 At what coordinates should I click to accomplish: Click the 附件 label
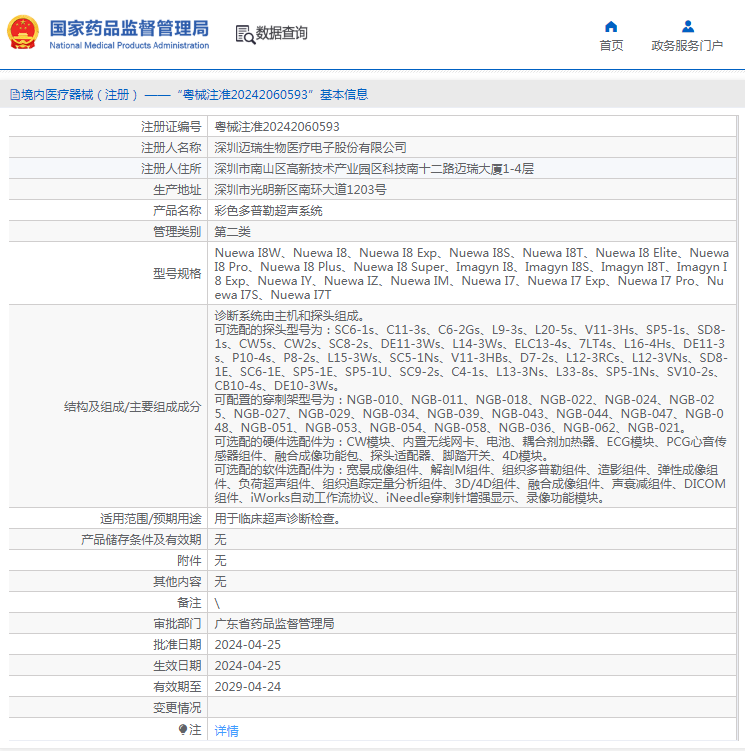pos(189,561)
